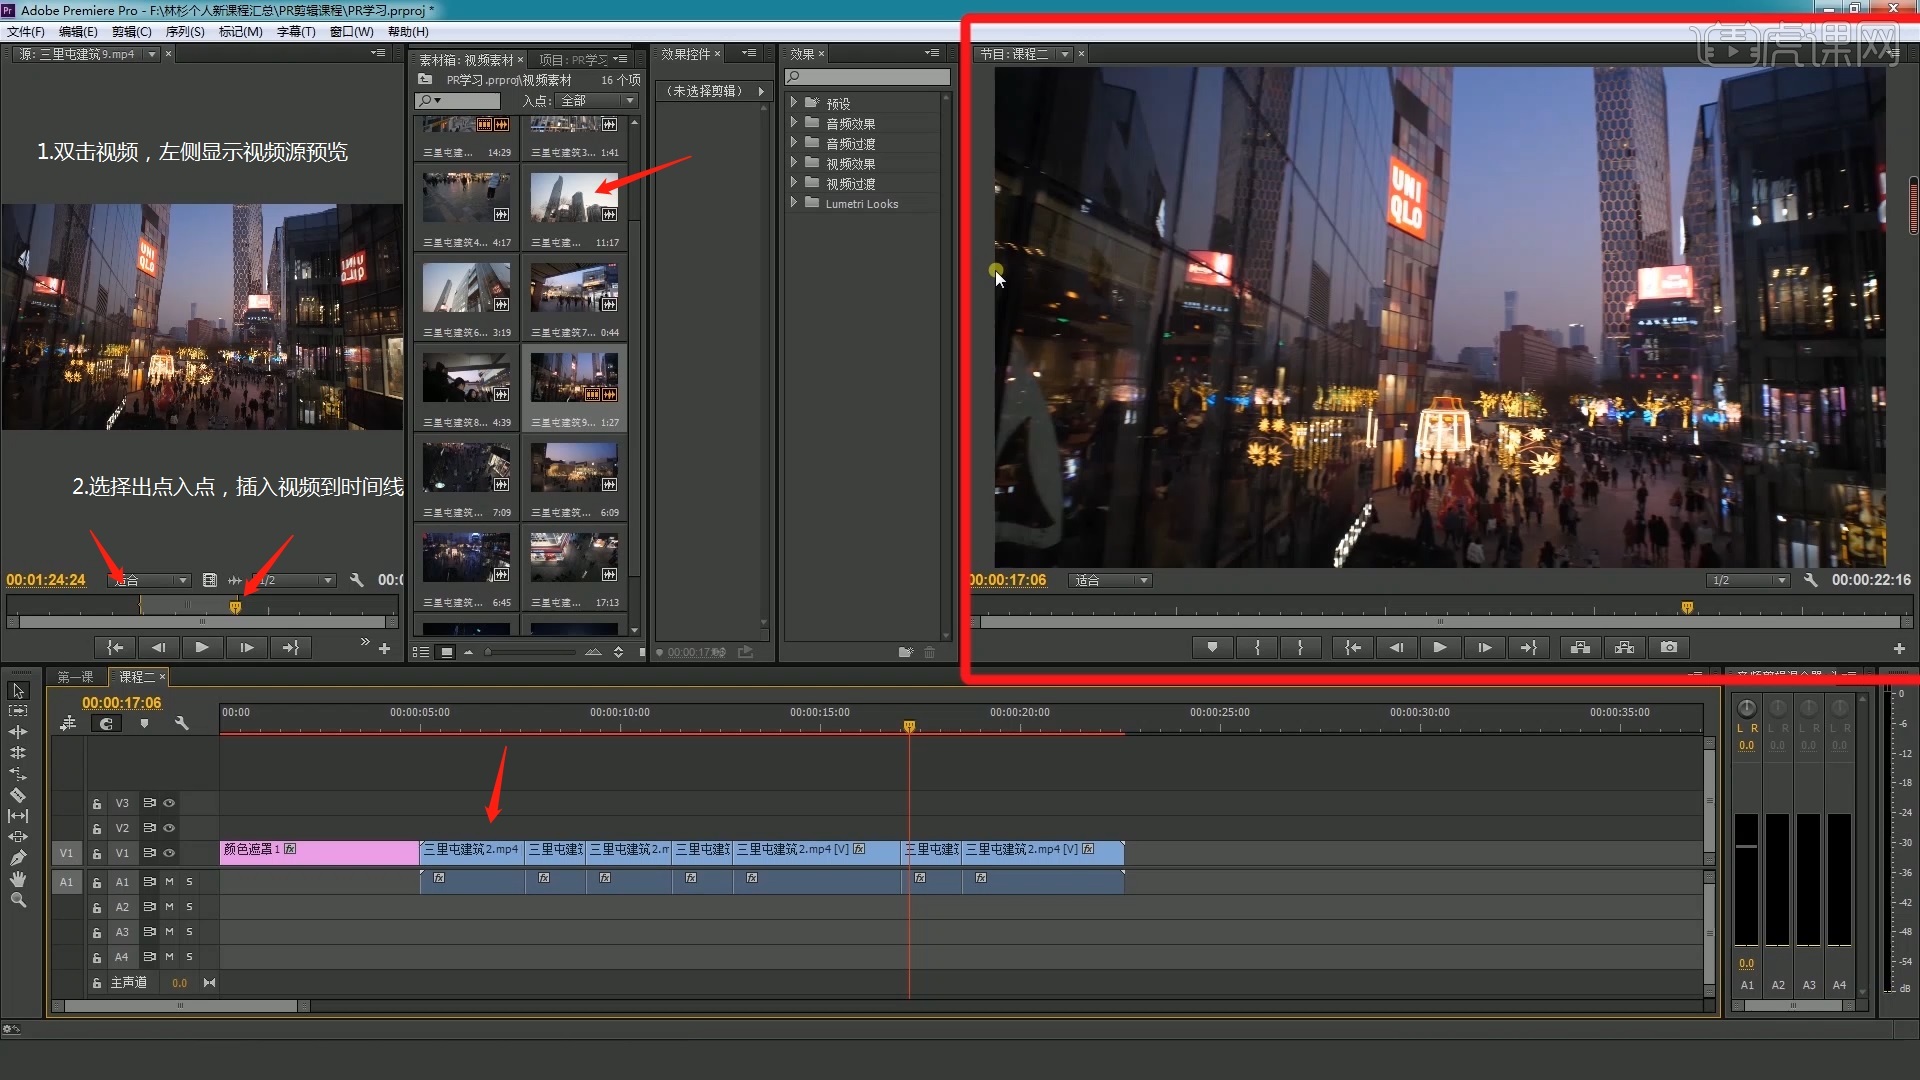Add marker in timeline header
The width and height of the screenshot is (1920, 1080).
144,723
